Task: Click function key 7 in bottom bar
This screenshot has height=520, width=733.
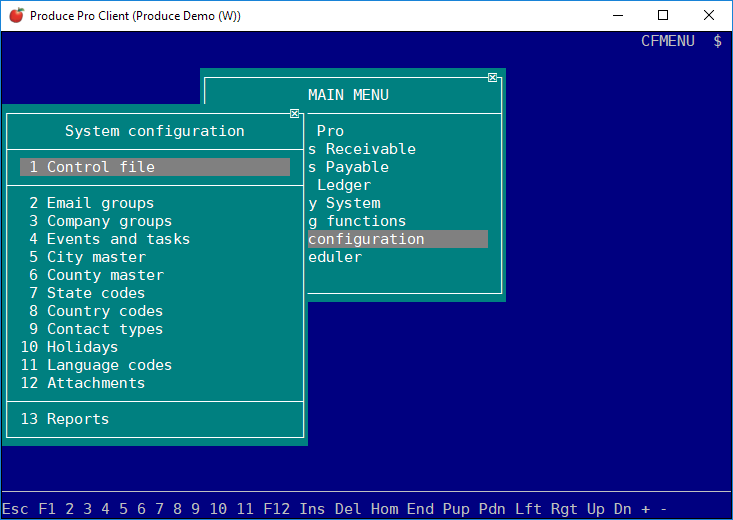Action: [159, 509]
